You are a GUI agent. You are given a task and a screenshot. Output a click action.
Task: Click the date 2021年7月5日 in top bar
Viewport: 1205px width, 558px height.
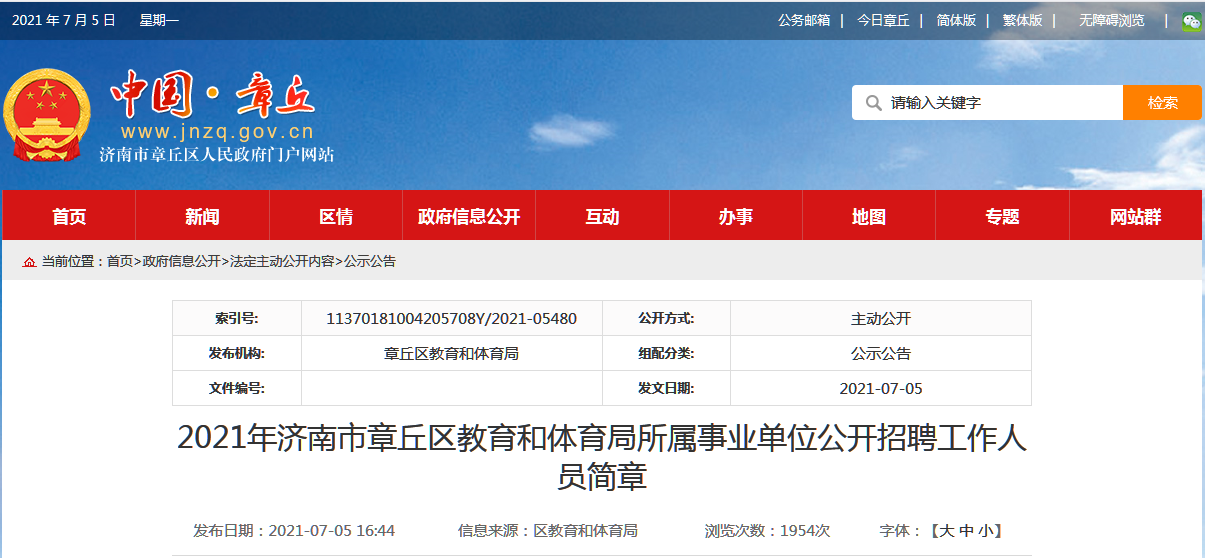point(64,20)
